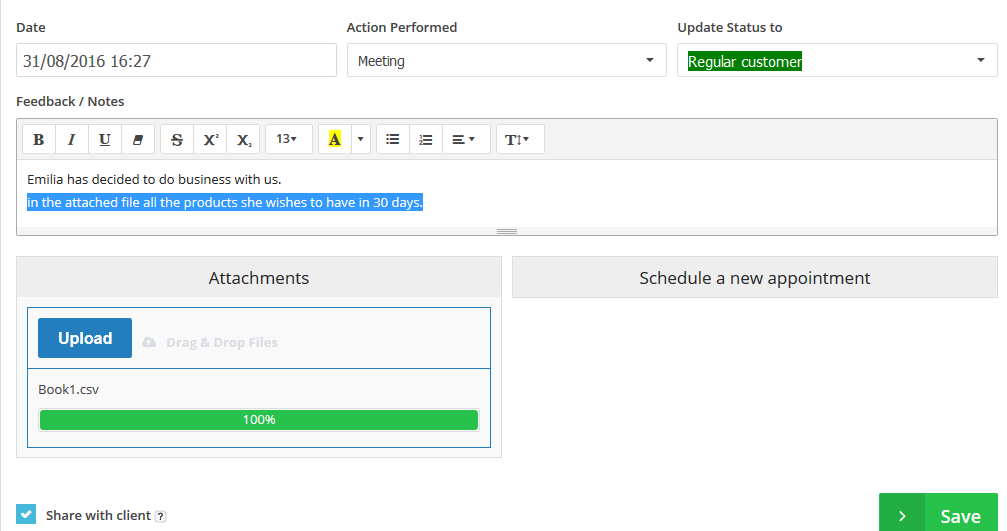Click the eraser clear-formatting icon

click(x=137, y=139)
